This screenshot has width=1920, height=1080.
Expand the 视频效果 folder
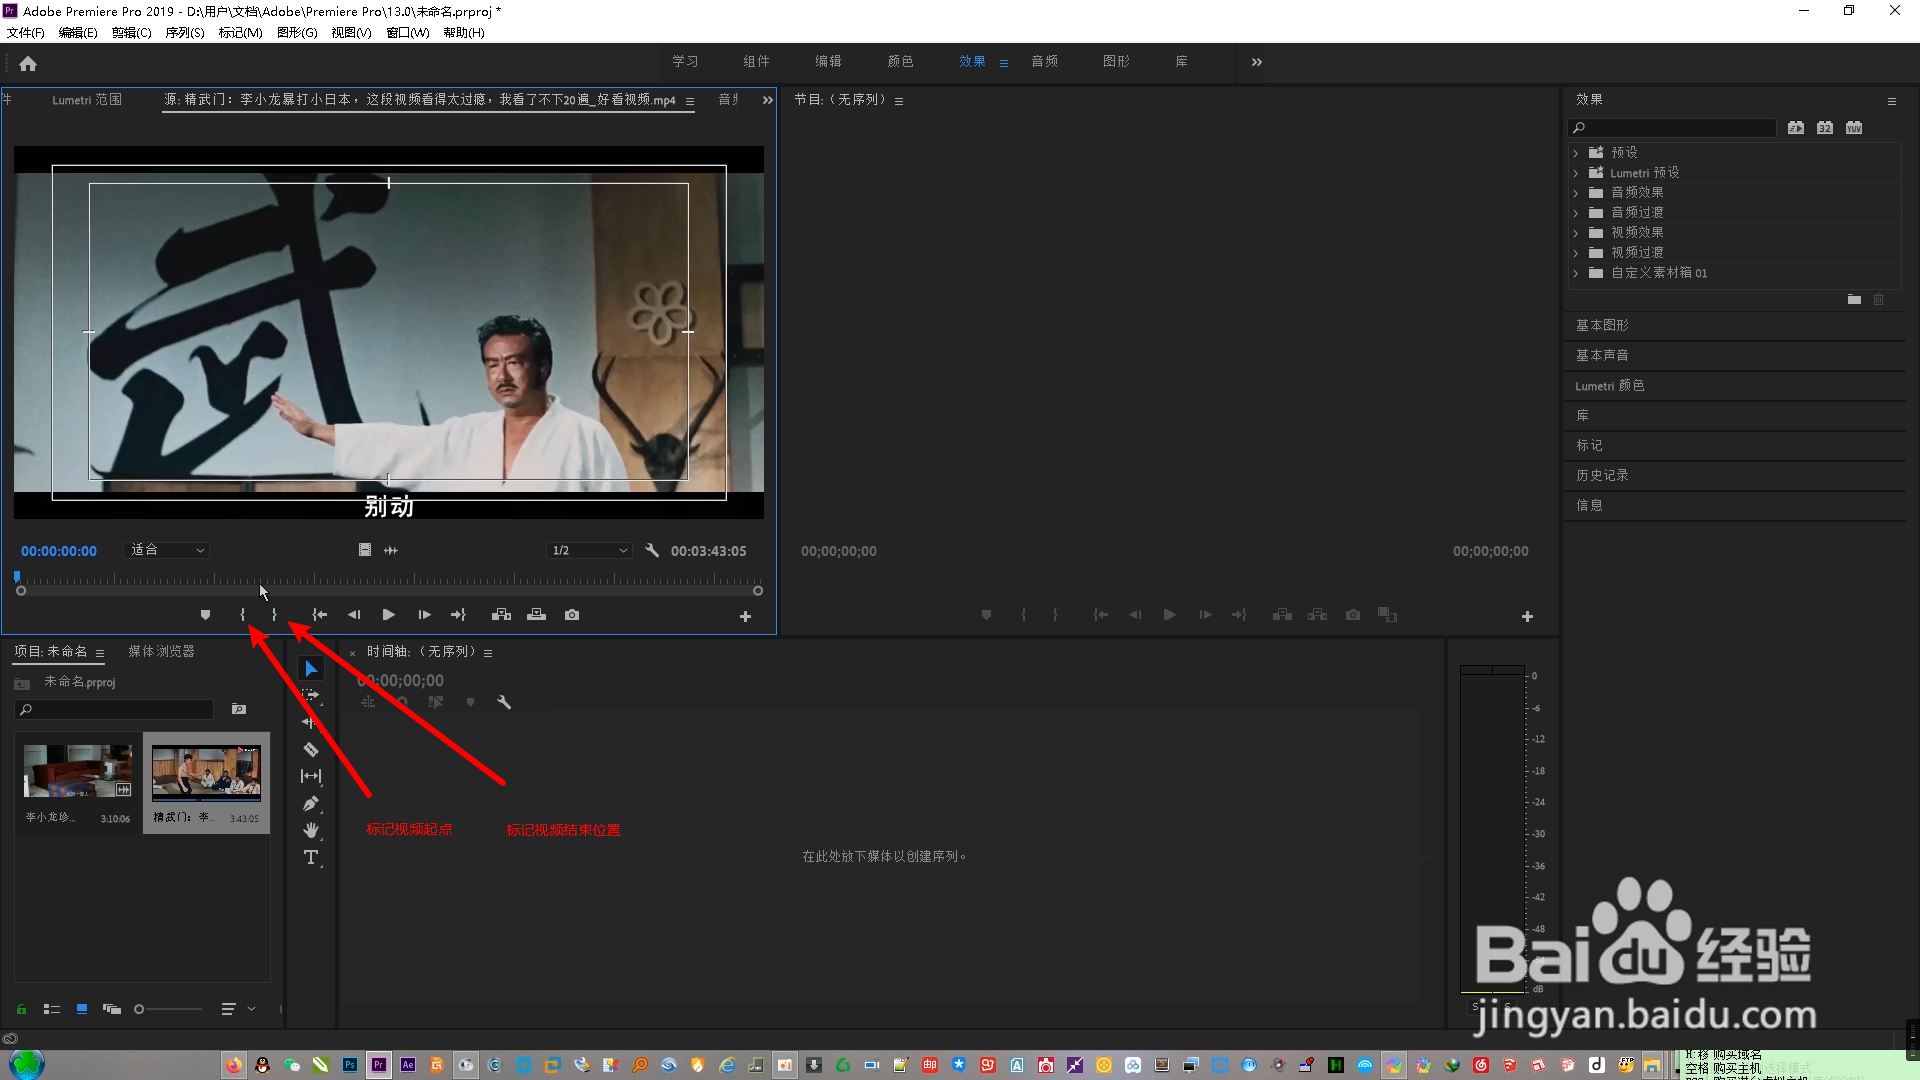coord(1576,233)
